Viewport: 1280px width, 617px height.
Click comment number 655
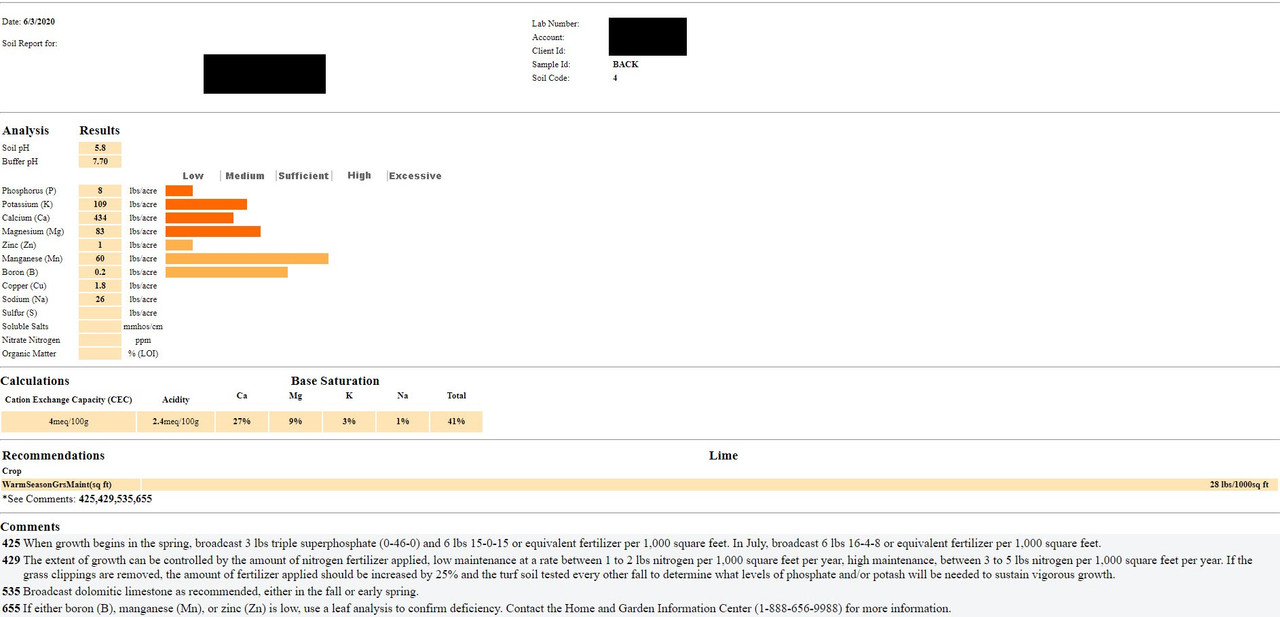point(10,608)
